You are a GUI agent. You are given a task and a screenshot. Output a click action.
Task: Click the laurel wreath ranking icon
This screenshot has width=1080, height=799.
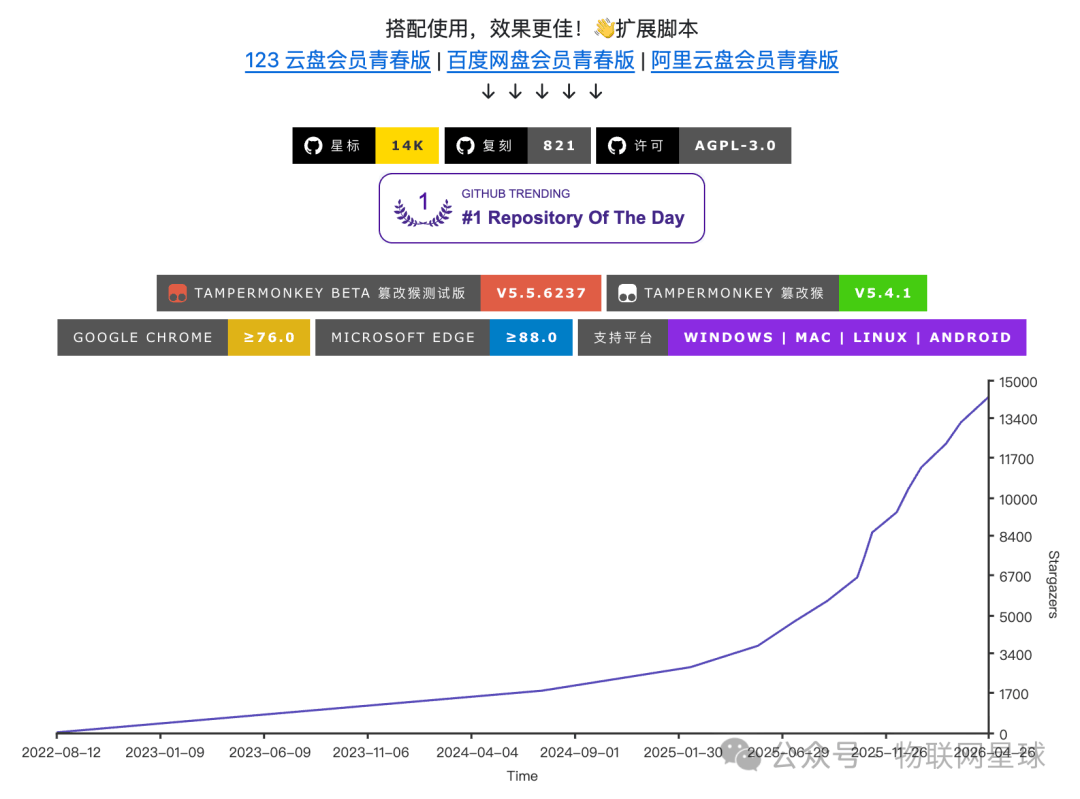coord(423,209)
